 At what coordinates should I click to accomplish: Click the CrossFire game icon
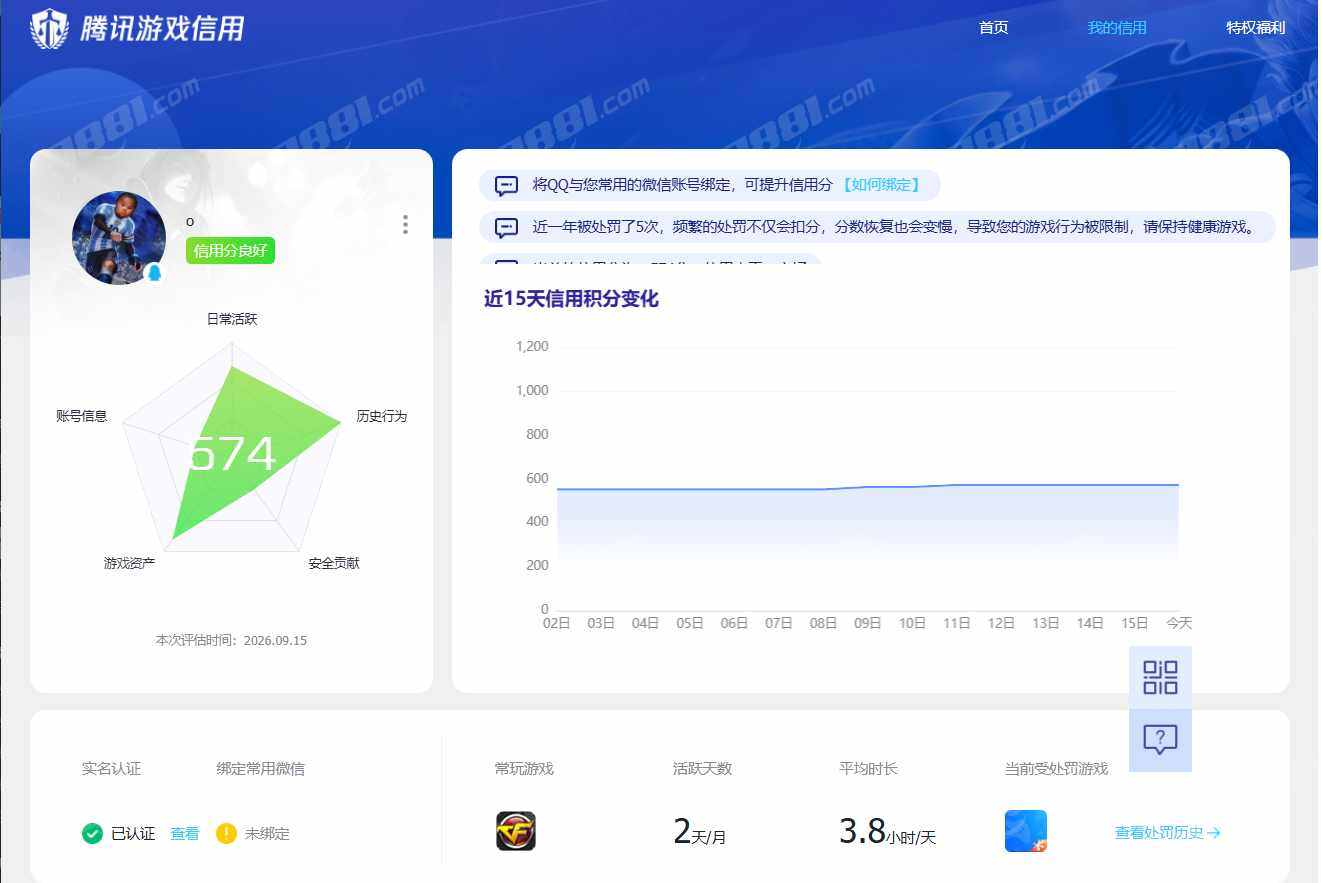(516, 831)
